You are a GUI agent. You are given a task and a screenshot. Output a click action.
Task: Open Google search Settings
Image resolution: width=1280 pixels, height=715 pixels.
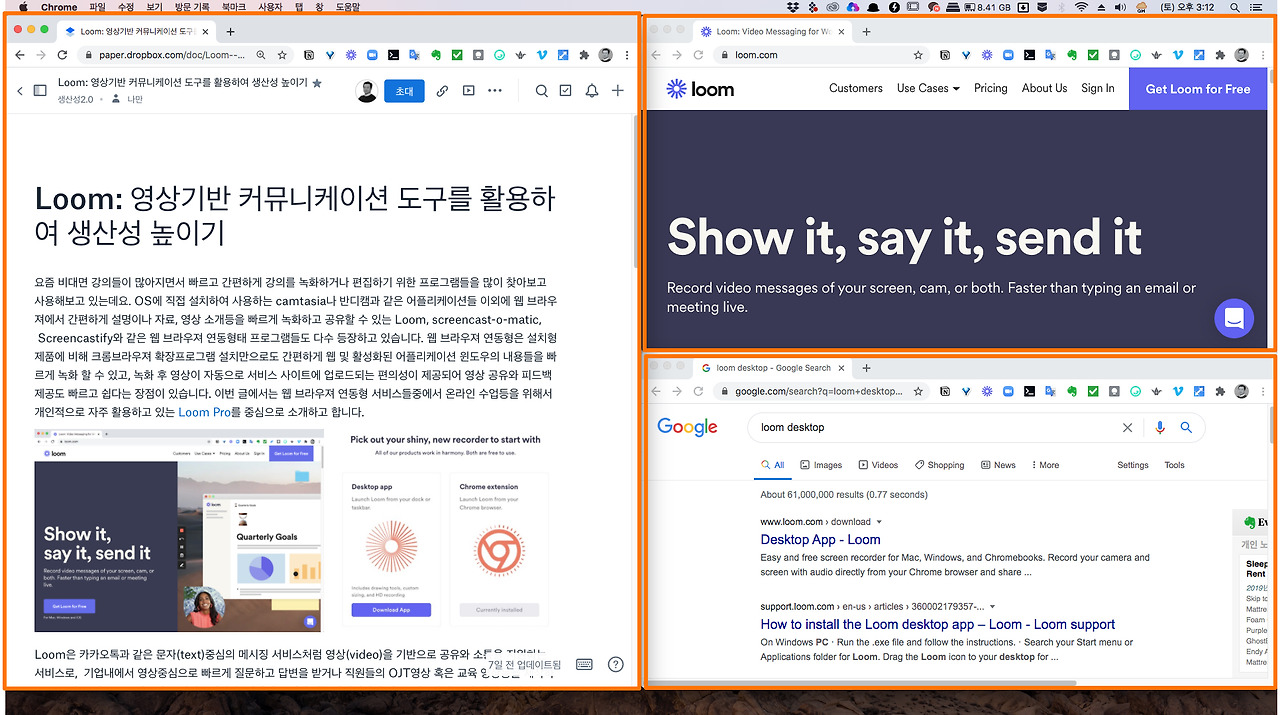pyautogui.click(x=1133, y=465)
